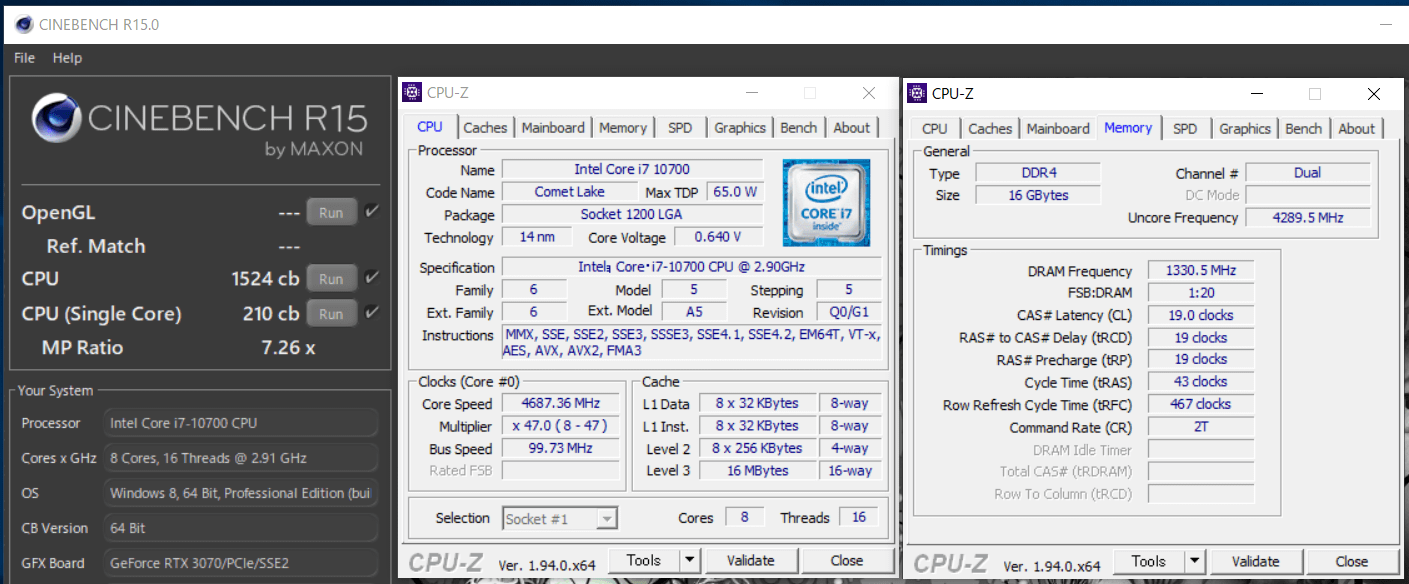Open the File menu in Cinebench
This screenshot has height=584, width=1409.
(25, 58)
